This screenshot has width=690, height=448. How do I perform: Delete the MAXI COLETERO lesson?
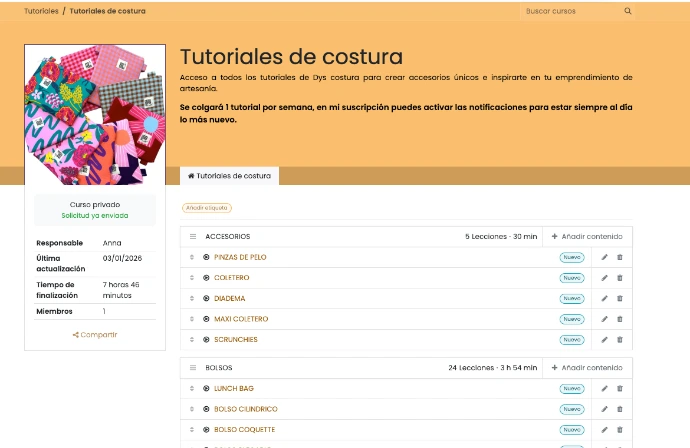(x=619, y=319)
